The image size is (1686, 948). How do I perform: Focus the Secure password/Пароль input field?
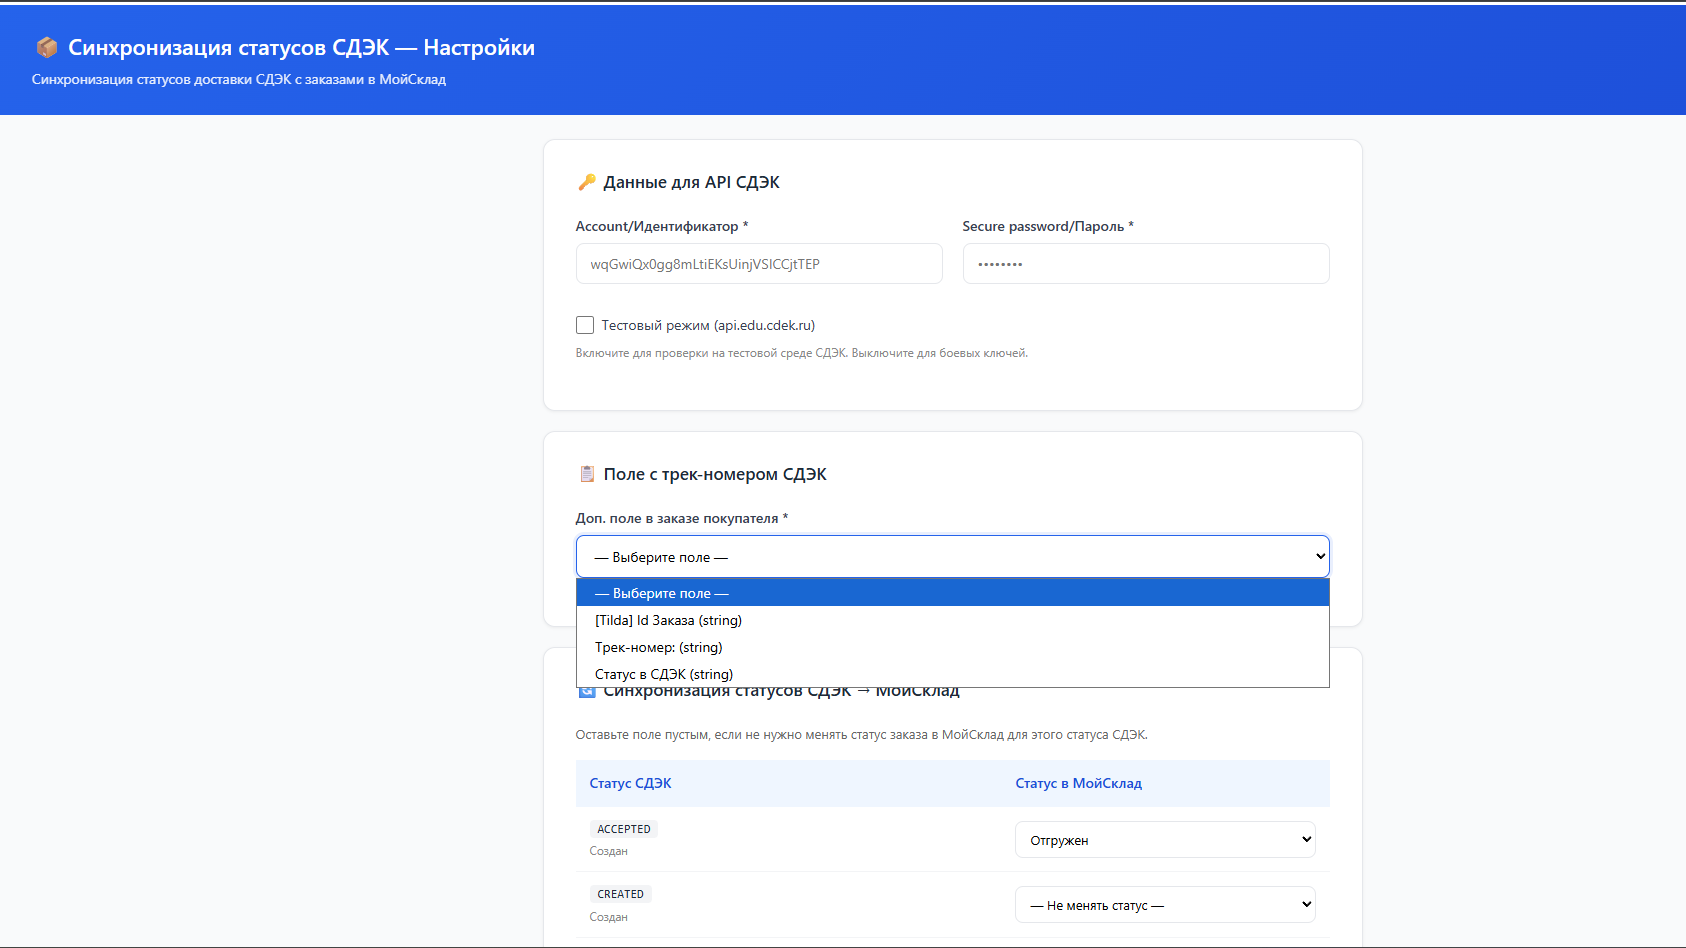[1146, 264]
